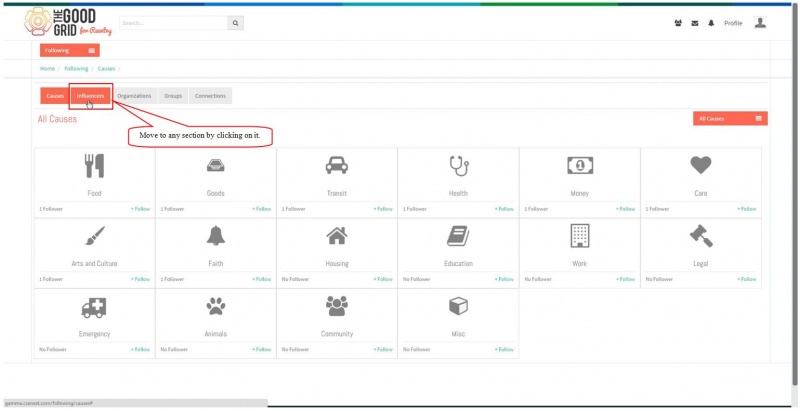Click the notifications bell in header

click(711, 23)
